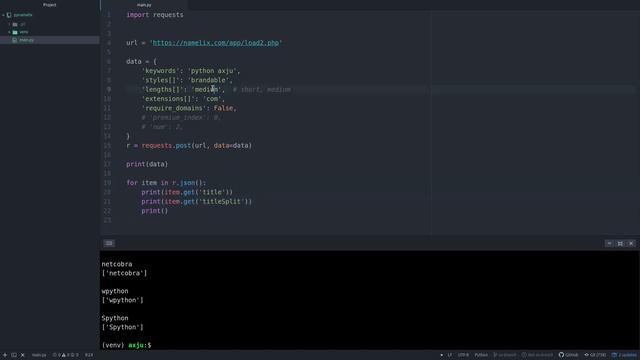Click 'netcobra' output line in terminal

(117, 264)
